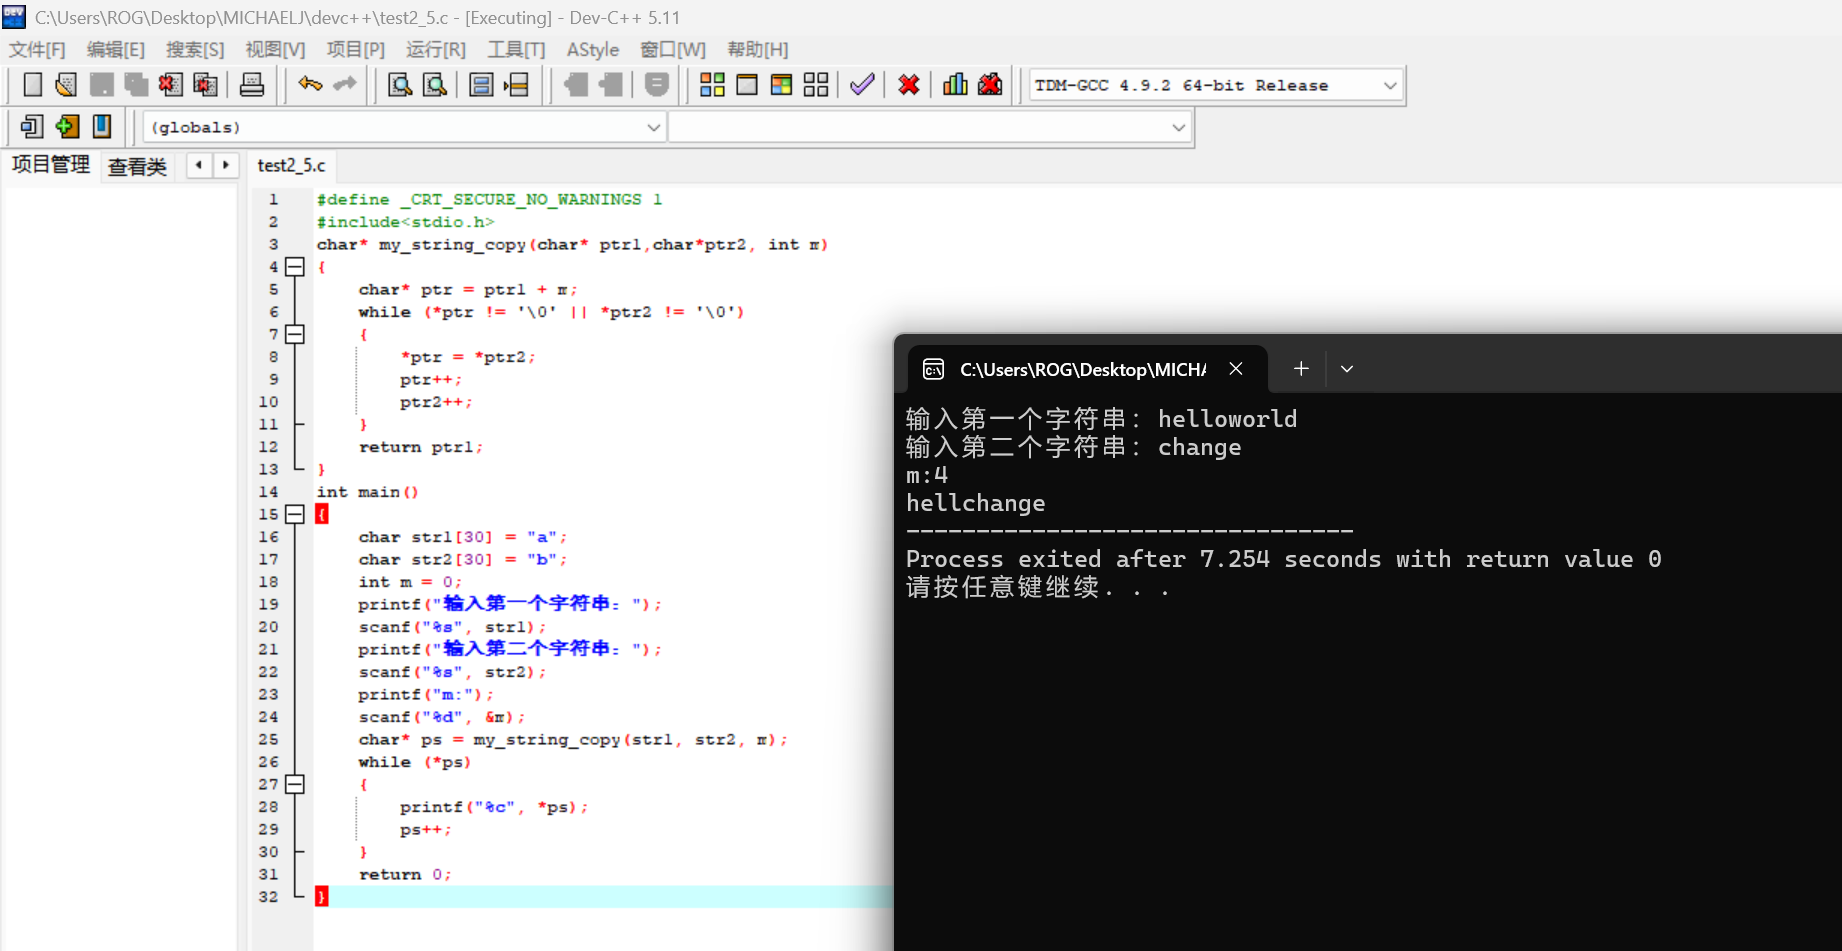Click the Save file toolbar icon
Image resolution: width=1842 pixels, height=951 pixels.
(x=101, y=85)
